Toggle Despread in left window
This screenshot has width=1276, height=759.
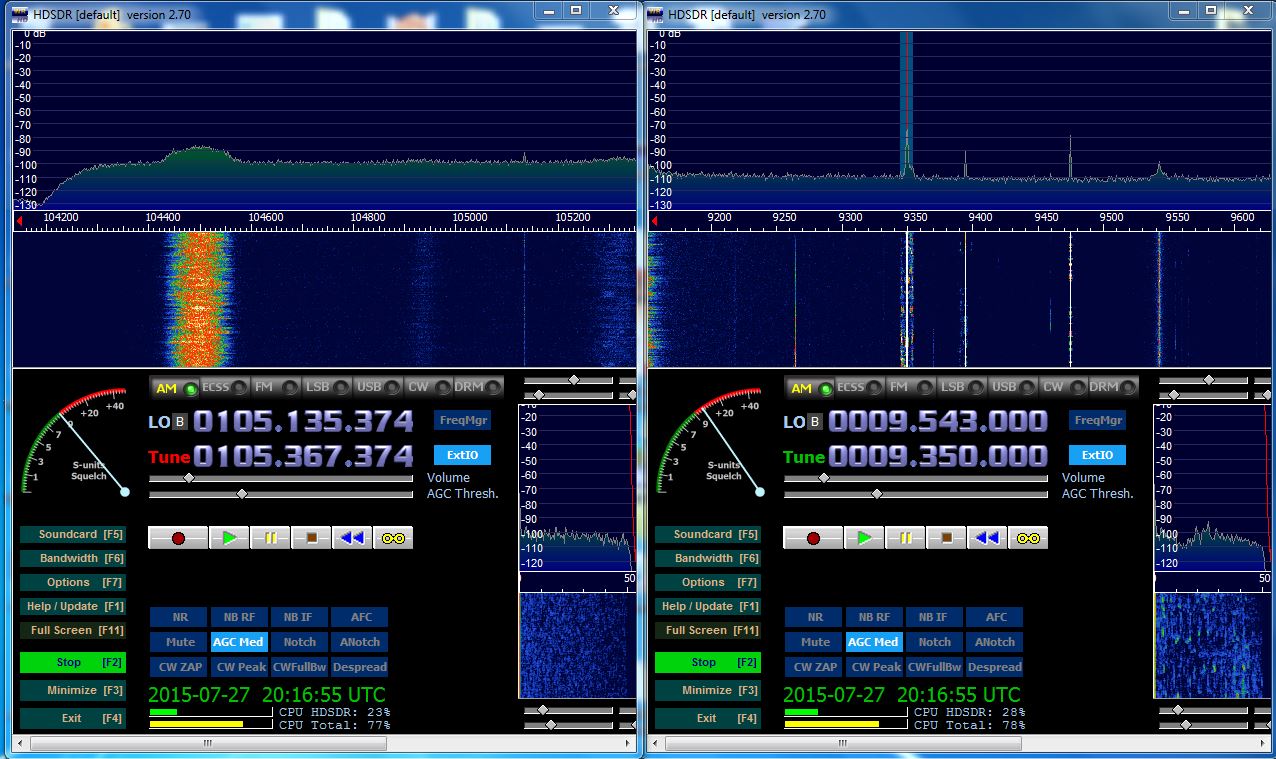tap(359, 667)
